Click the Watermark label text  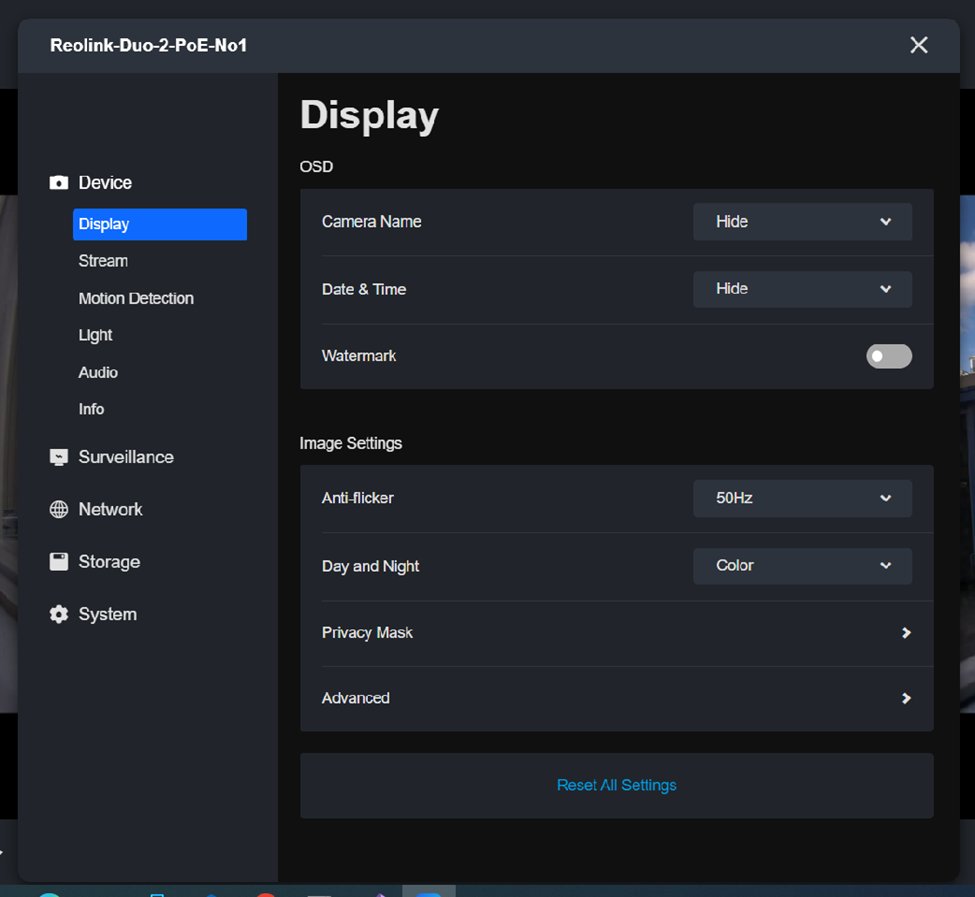[359, 356]
